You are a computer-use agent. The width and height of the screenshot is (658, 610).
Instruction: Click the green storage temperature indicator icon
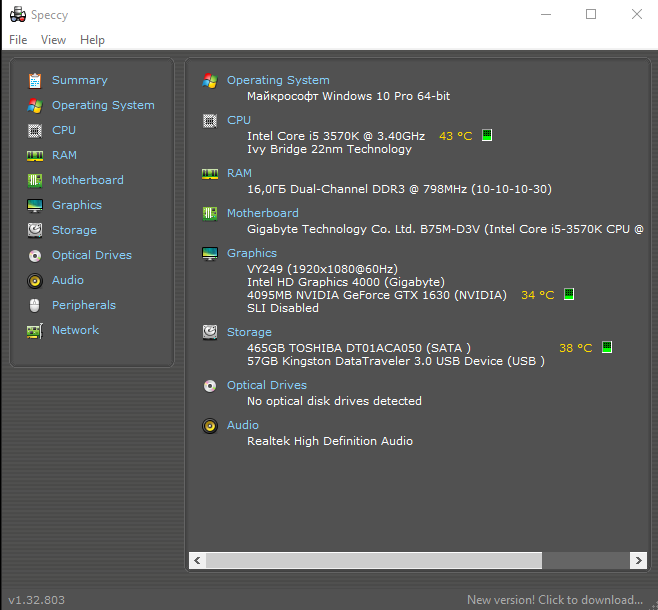click(x=607, y=347)
